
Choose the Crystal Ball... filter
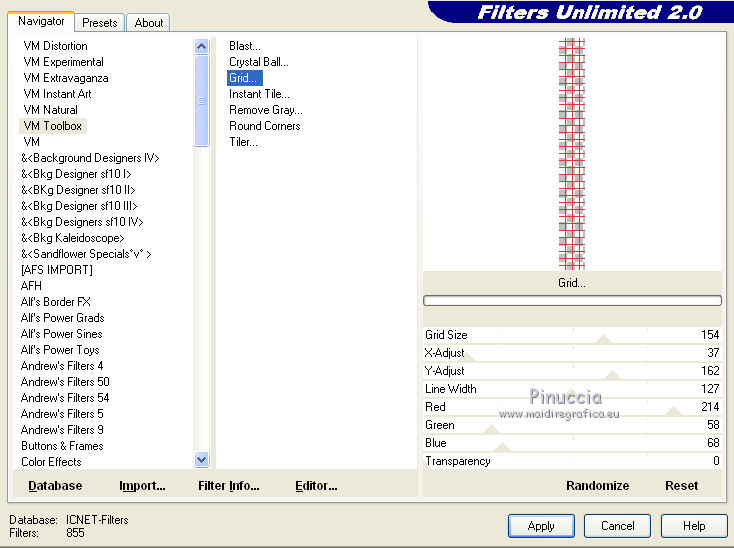tap(258, 62)
